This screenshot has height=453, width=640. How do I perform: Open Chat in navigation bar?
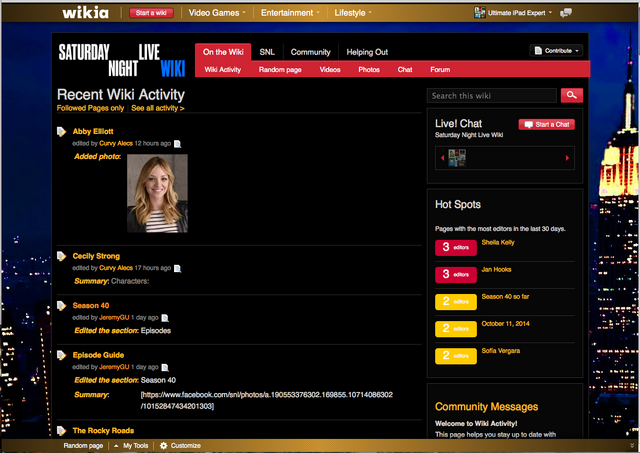pyautogui.click(x=405, y=69)
